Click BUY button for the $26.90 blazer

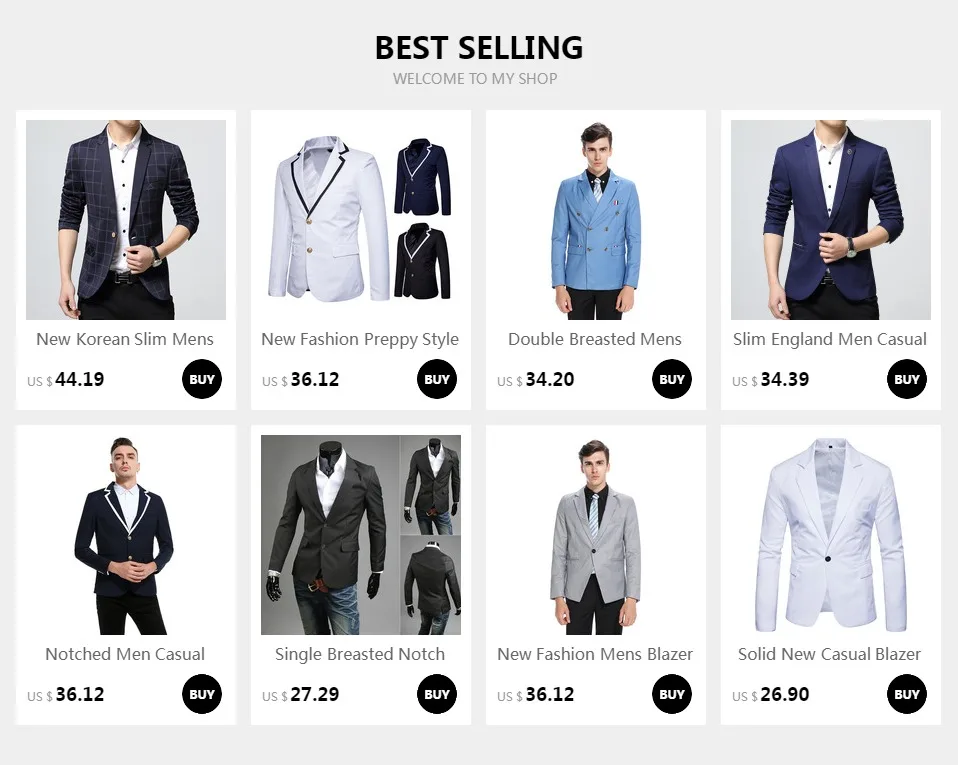(x=907, y=694)
